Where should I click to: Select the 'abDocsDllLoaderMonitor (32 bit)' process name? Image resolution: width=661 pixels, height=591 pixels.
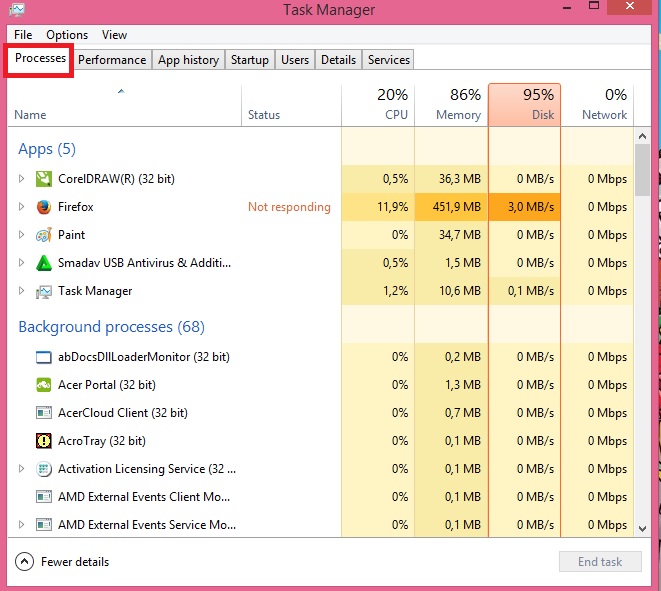144,357
